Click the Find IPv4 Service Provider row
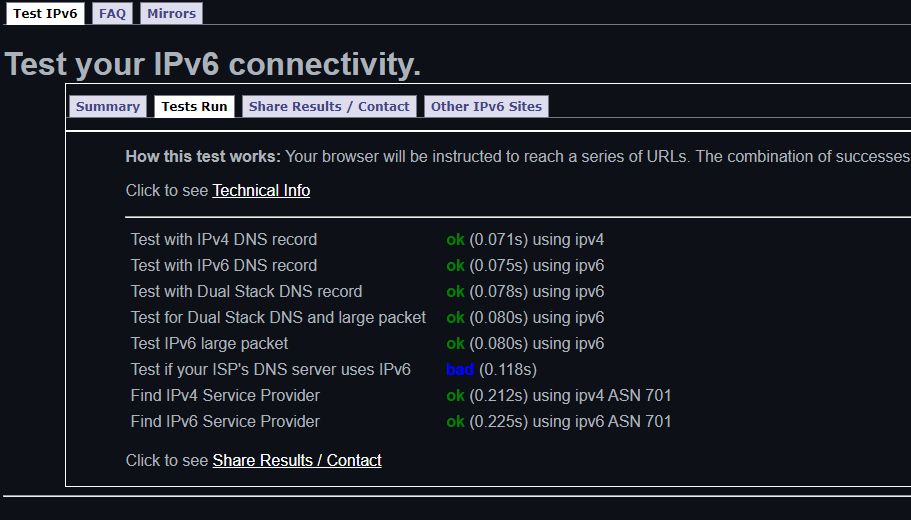Viewport: 911px width, 520px height. tap(401, 396)
